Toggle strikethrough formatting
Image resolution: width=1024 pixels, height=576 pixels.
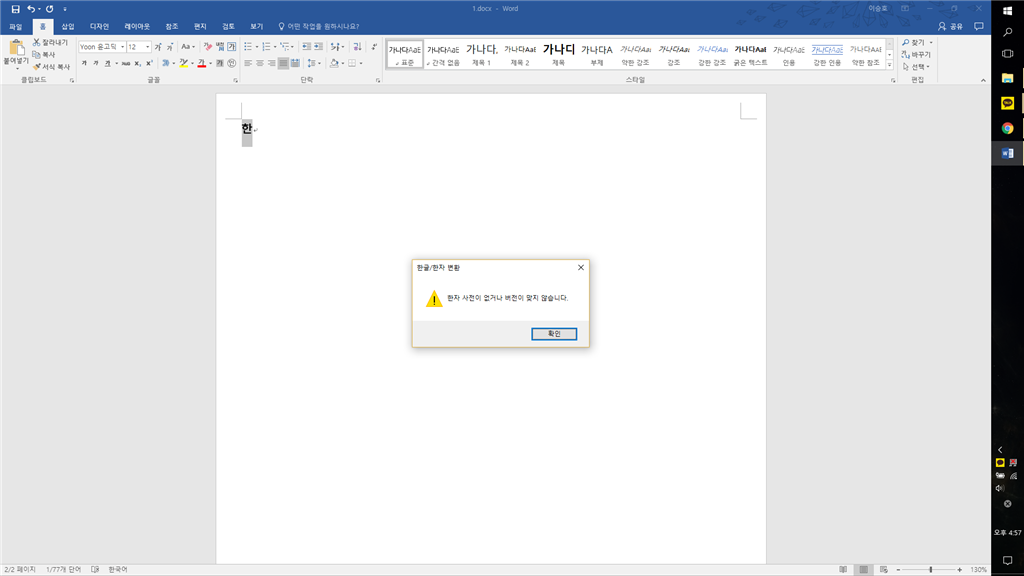tap(125, 63)
